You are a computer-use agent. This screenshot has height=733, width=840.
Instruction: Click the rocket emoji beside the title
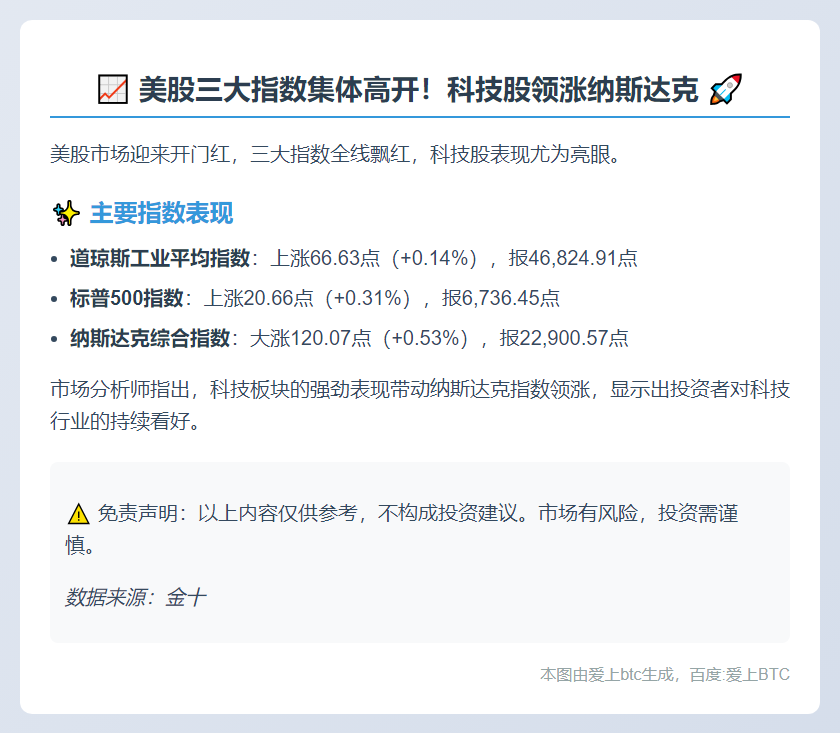(x=727, y=86)
